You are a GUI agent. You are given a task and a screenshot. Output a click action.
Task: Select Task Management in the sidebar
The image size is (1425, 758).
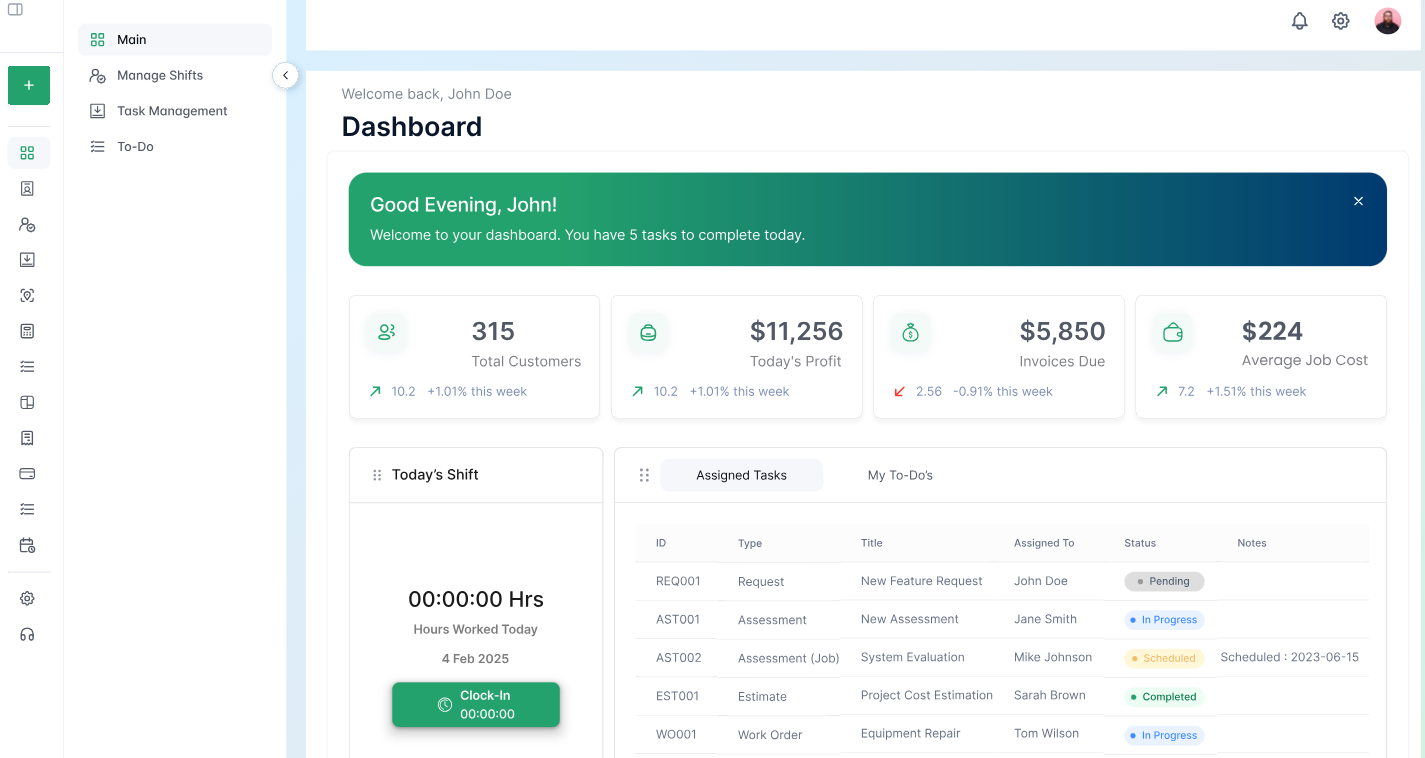(172, 110)
